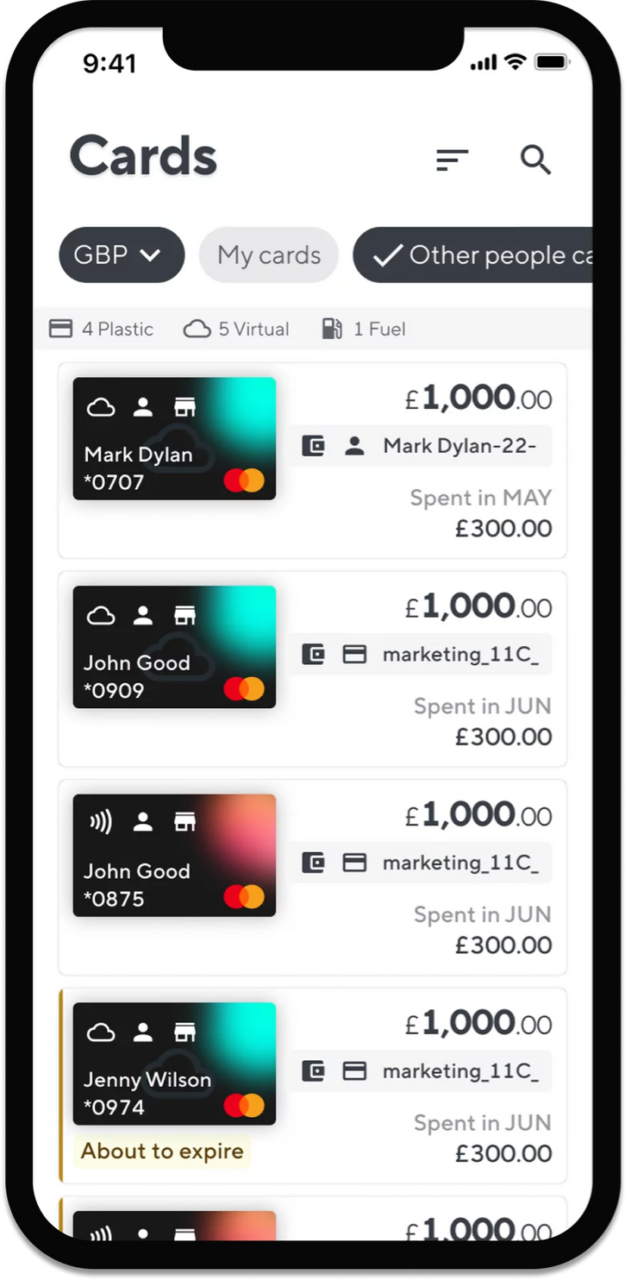Click the cloud icon for virtual cards filter
The image size is (625, 1280).
pos(196,328)
